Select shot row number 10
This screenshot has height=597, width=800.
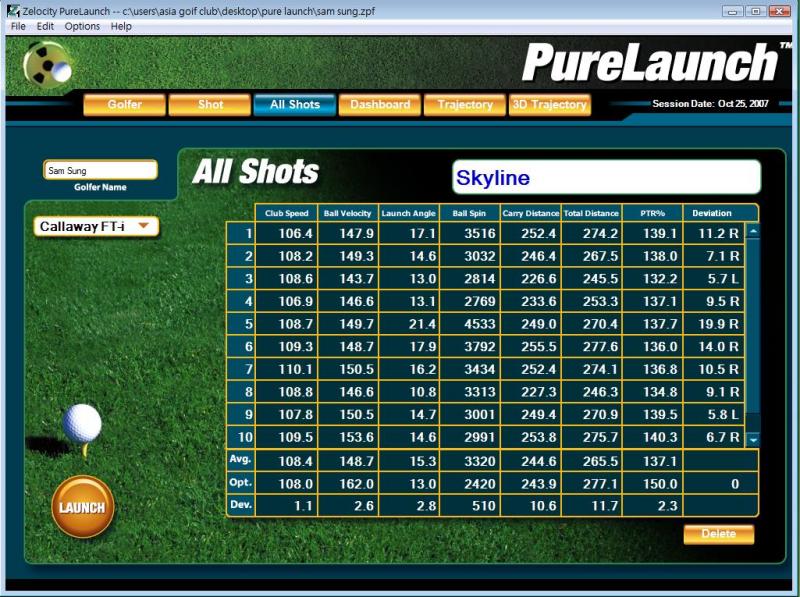240,437
